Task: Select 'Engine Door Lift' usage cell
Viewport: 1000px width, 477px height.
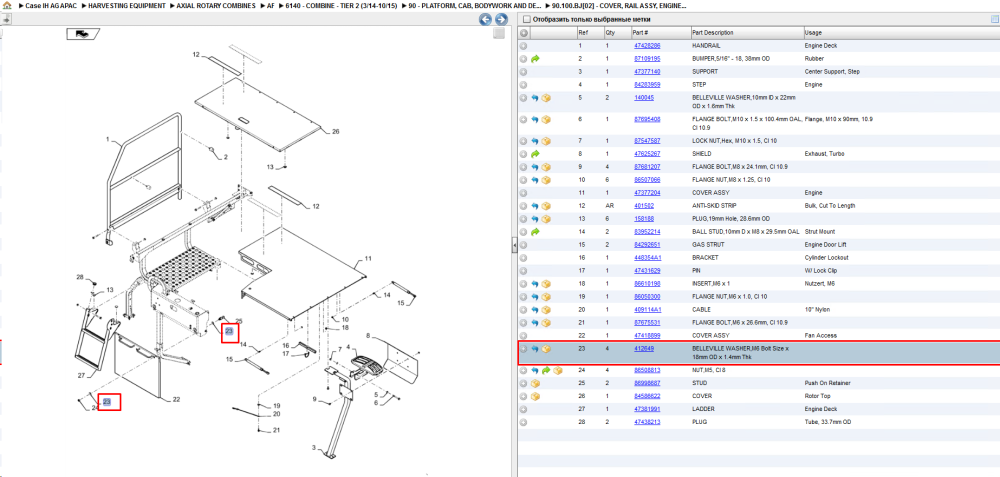Action: pos(825,245)
